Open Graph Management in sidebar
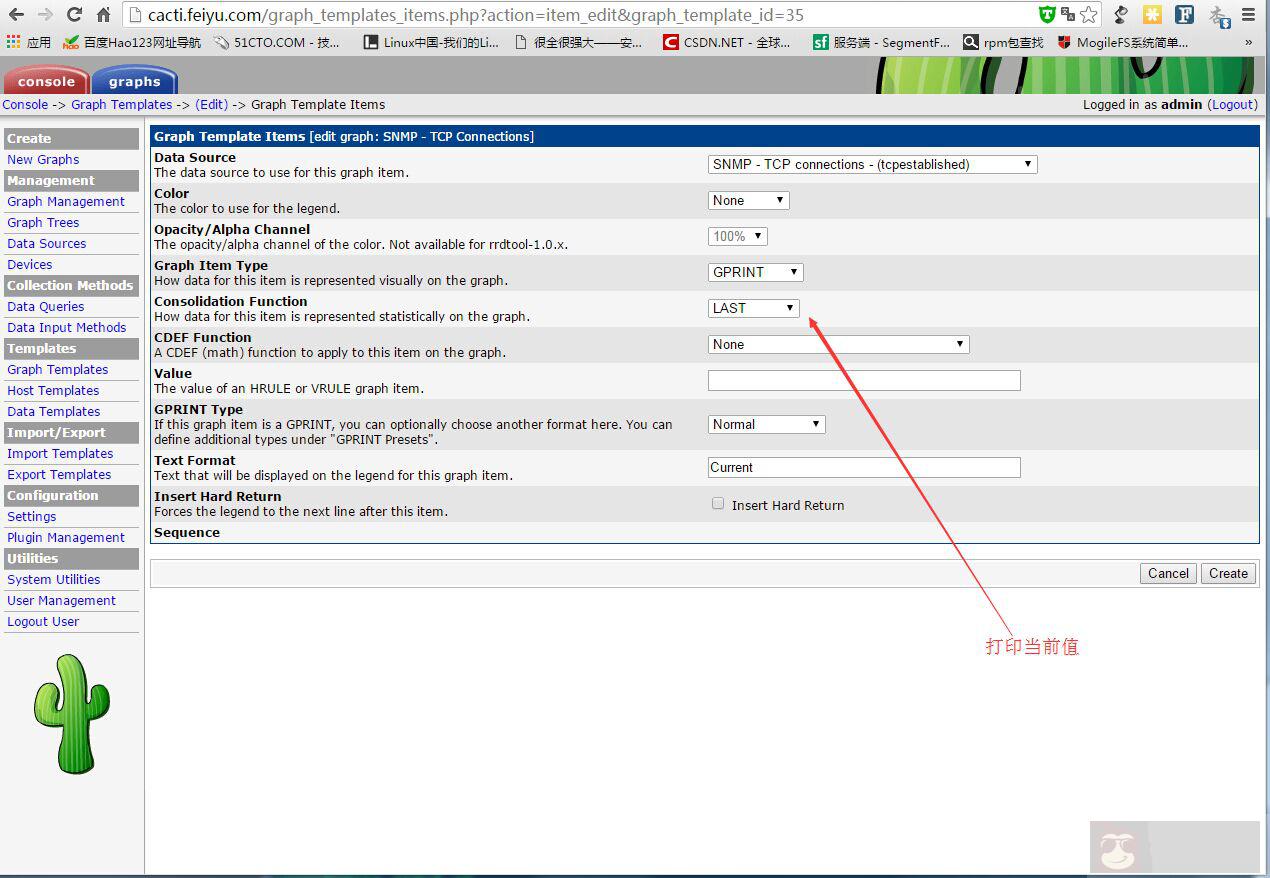 (x=66, y=201)
